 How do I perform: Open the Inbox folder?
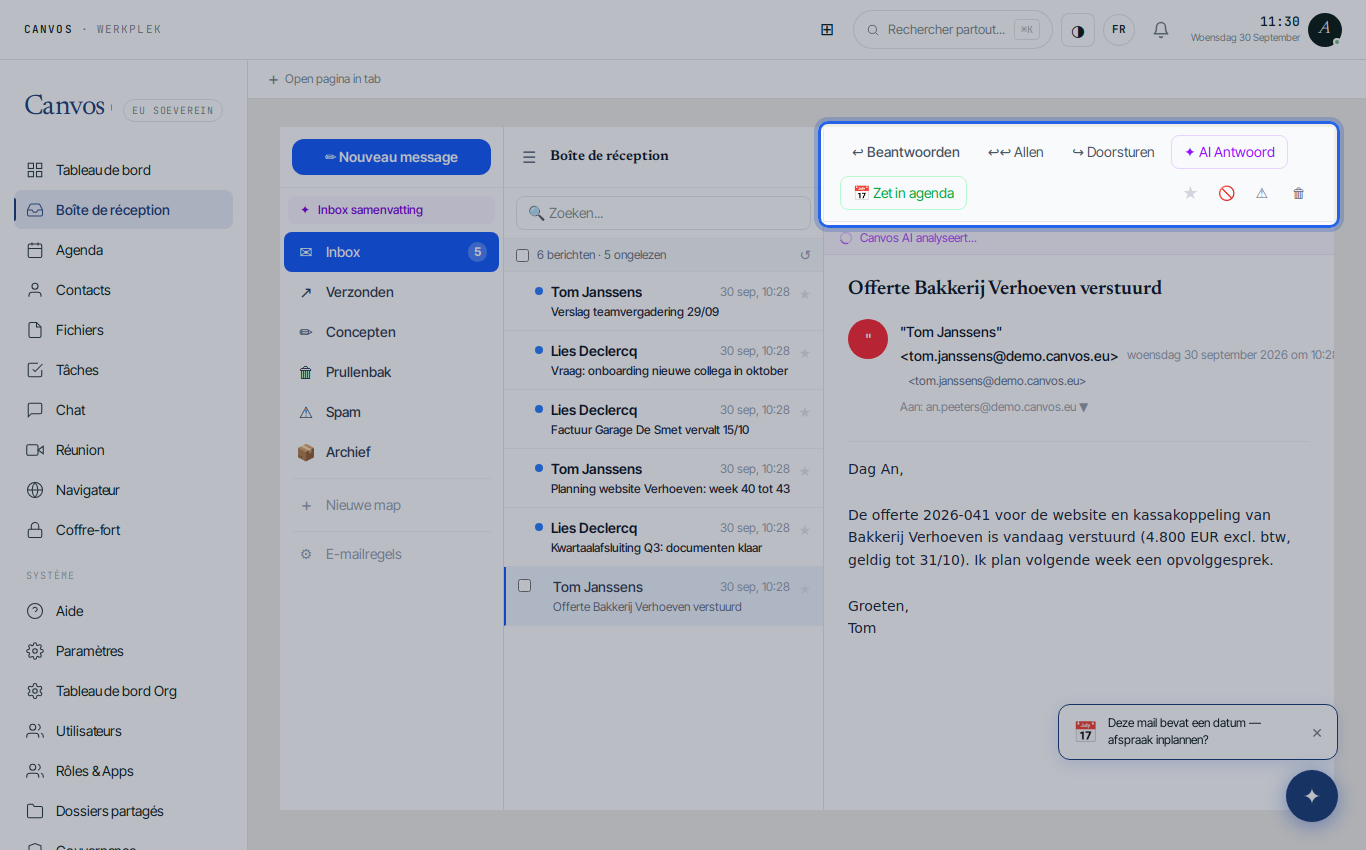pos(391,252)
